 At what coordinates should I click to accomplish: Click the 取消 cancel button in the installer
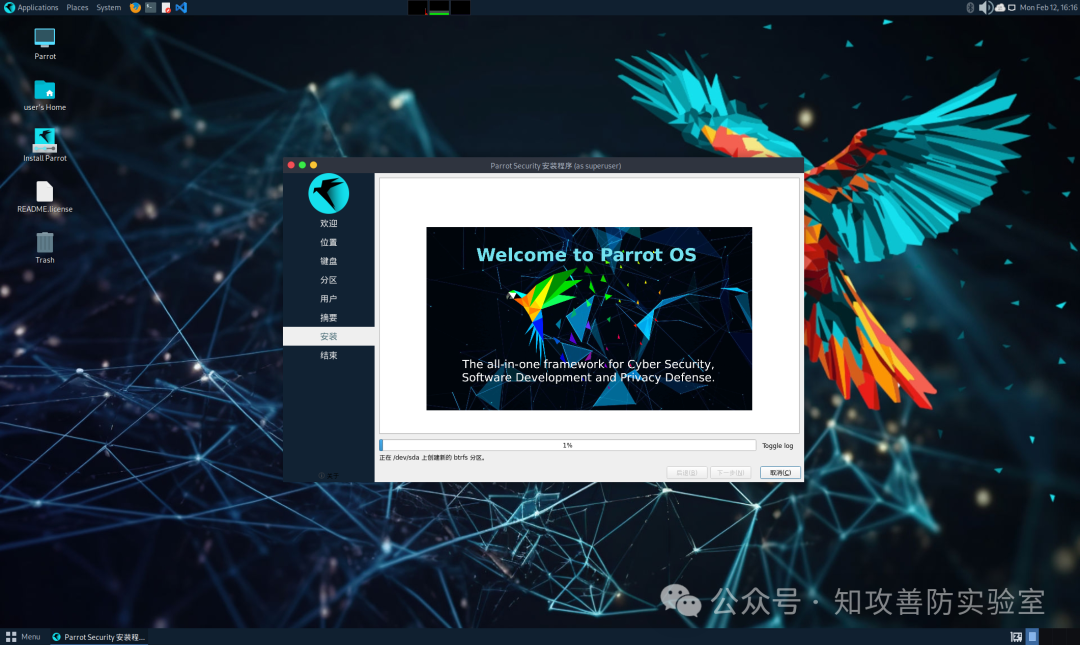coord(779,472)
